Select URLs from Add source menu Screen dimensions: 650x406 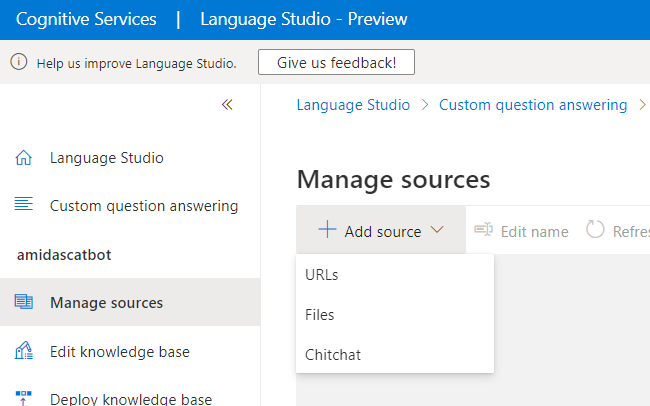[x=321, y=275]
